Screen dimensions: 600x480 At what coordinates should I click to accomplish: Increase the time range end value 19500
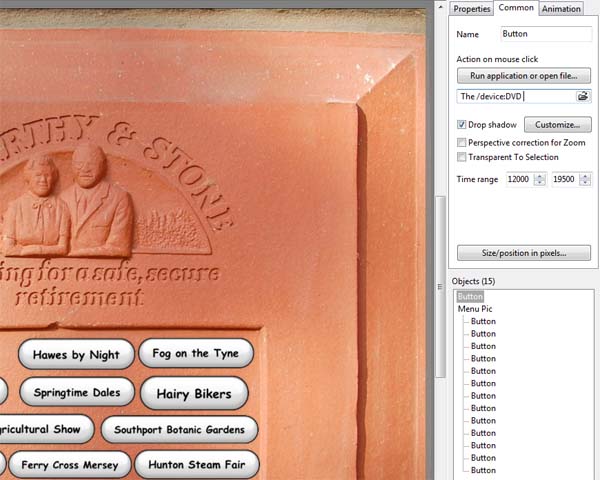(x=585, y=175)
